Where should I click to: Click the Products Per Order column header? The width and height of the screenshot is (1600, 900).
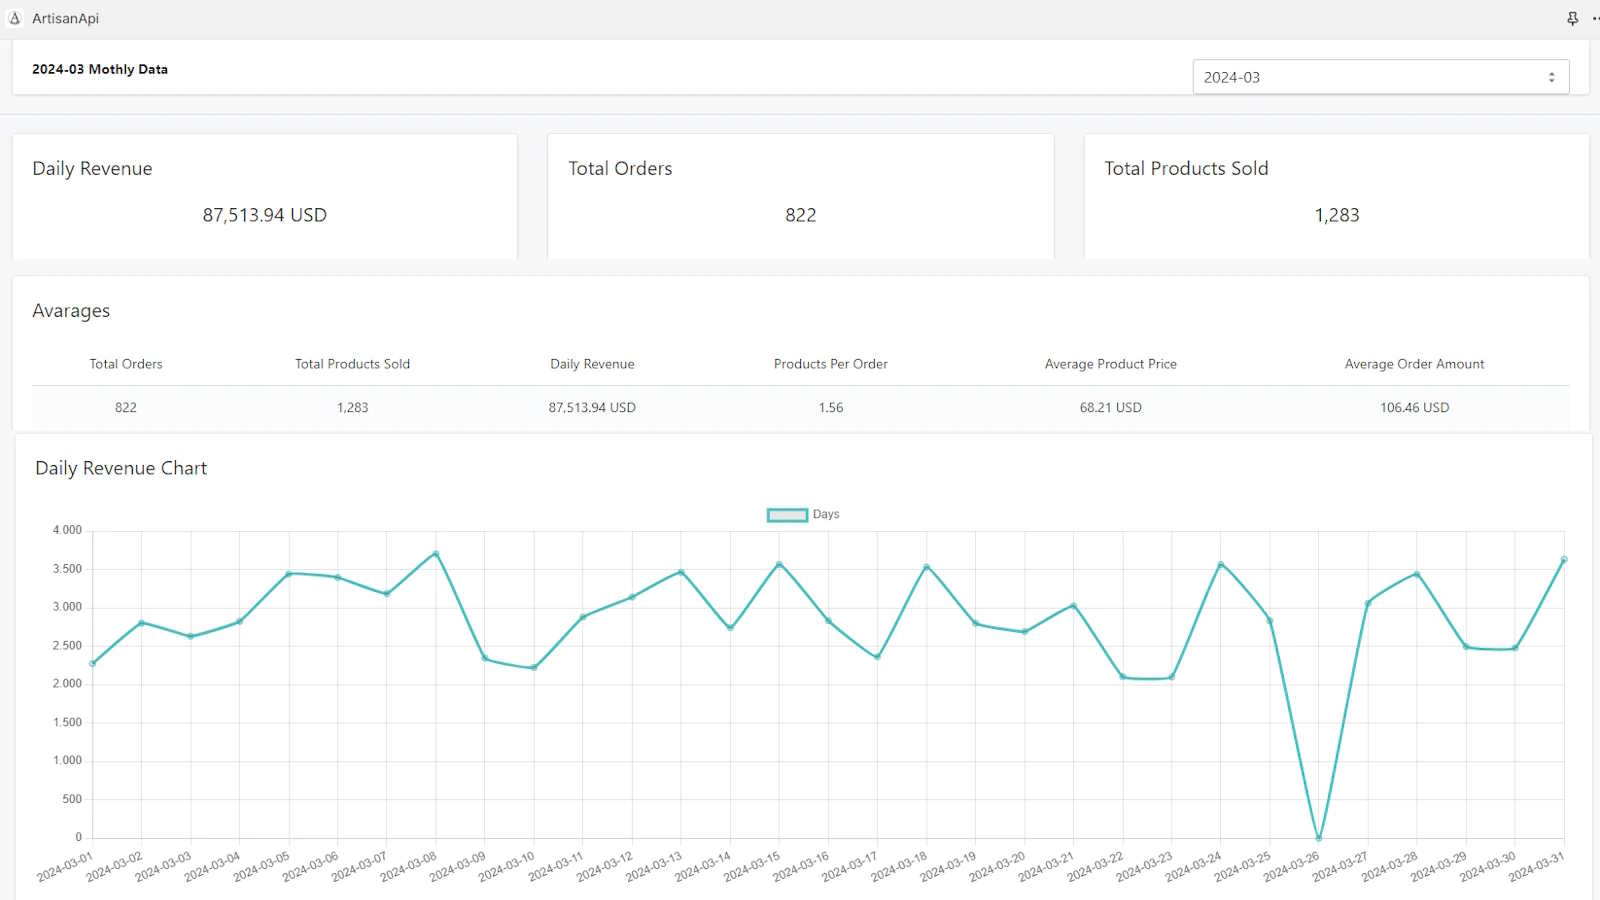click(x=830, y=364)
